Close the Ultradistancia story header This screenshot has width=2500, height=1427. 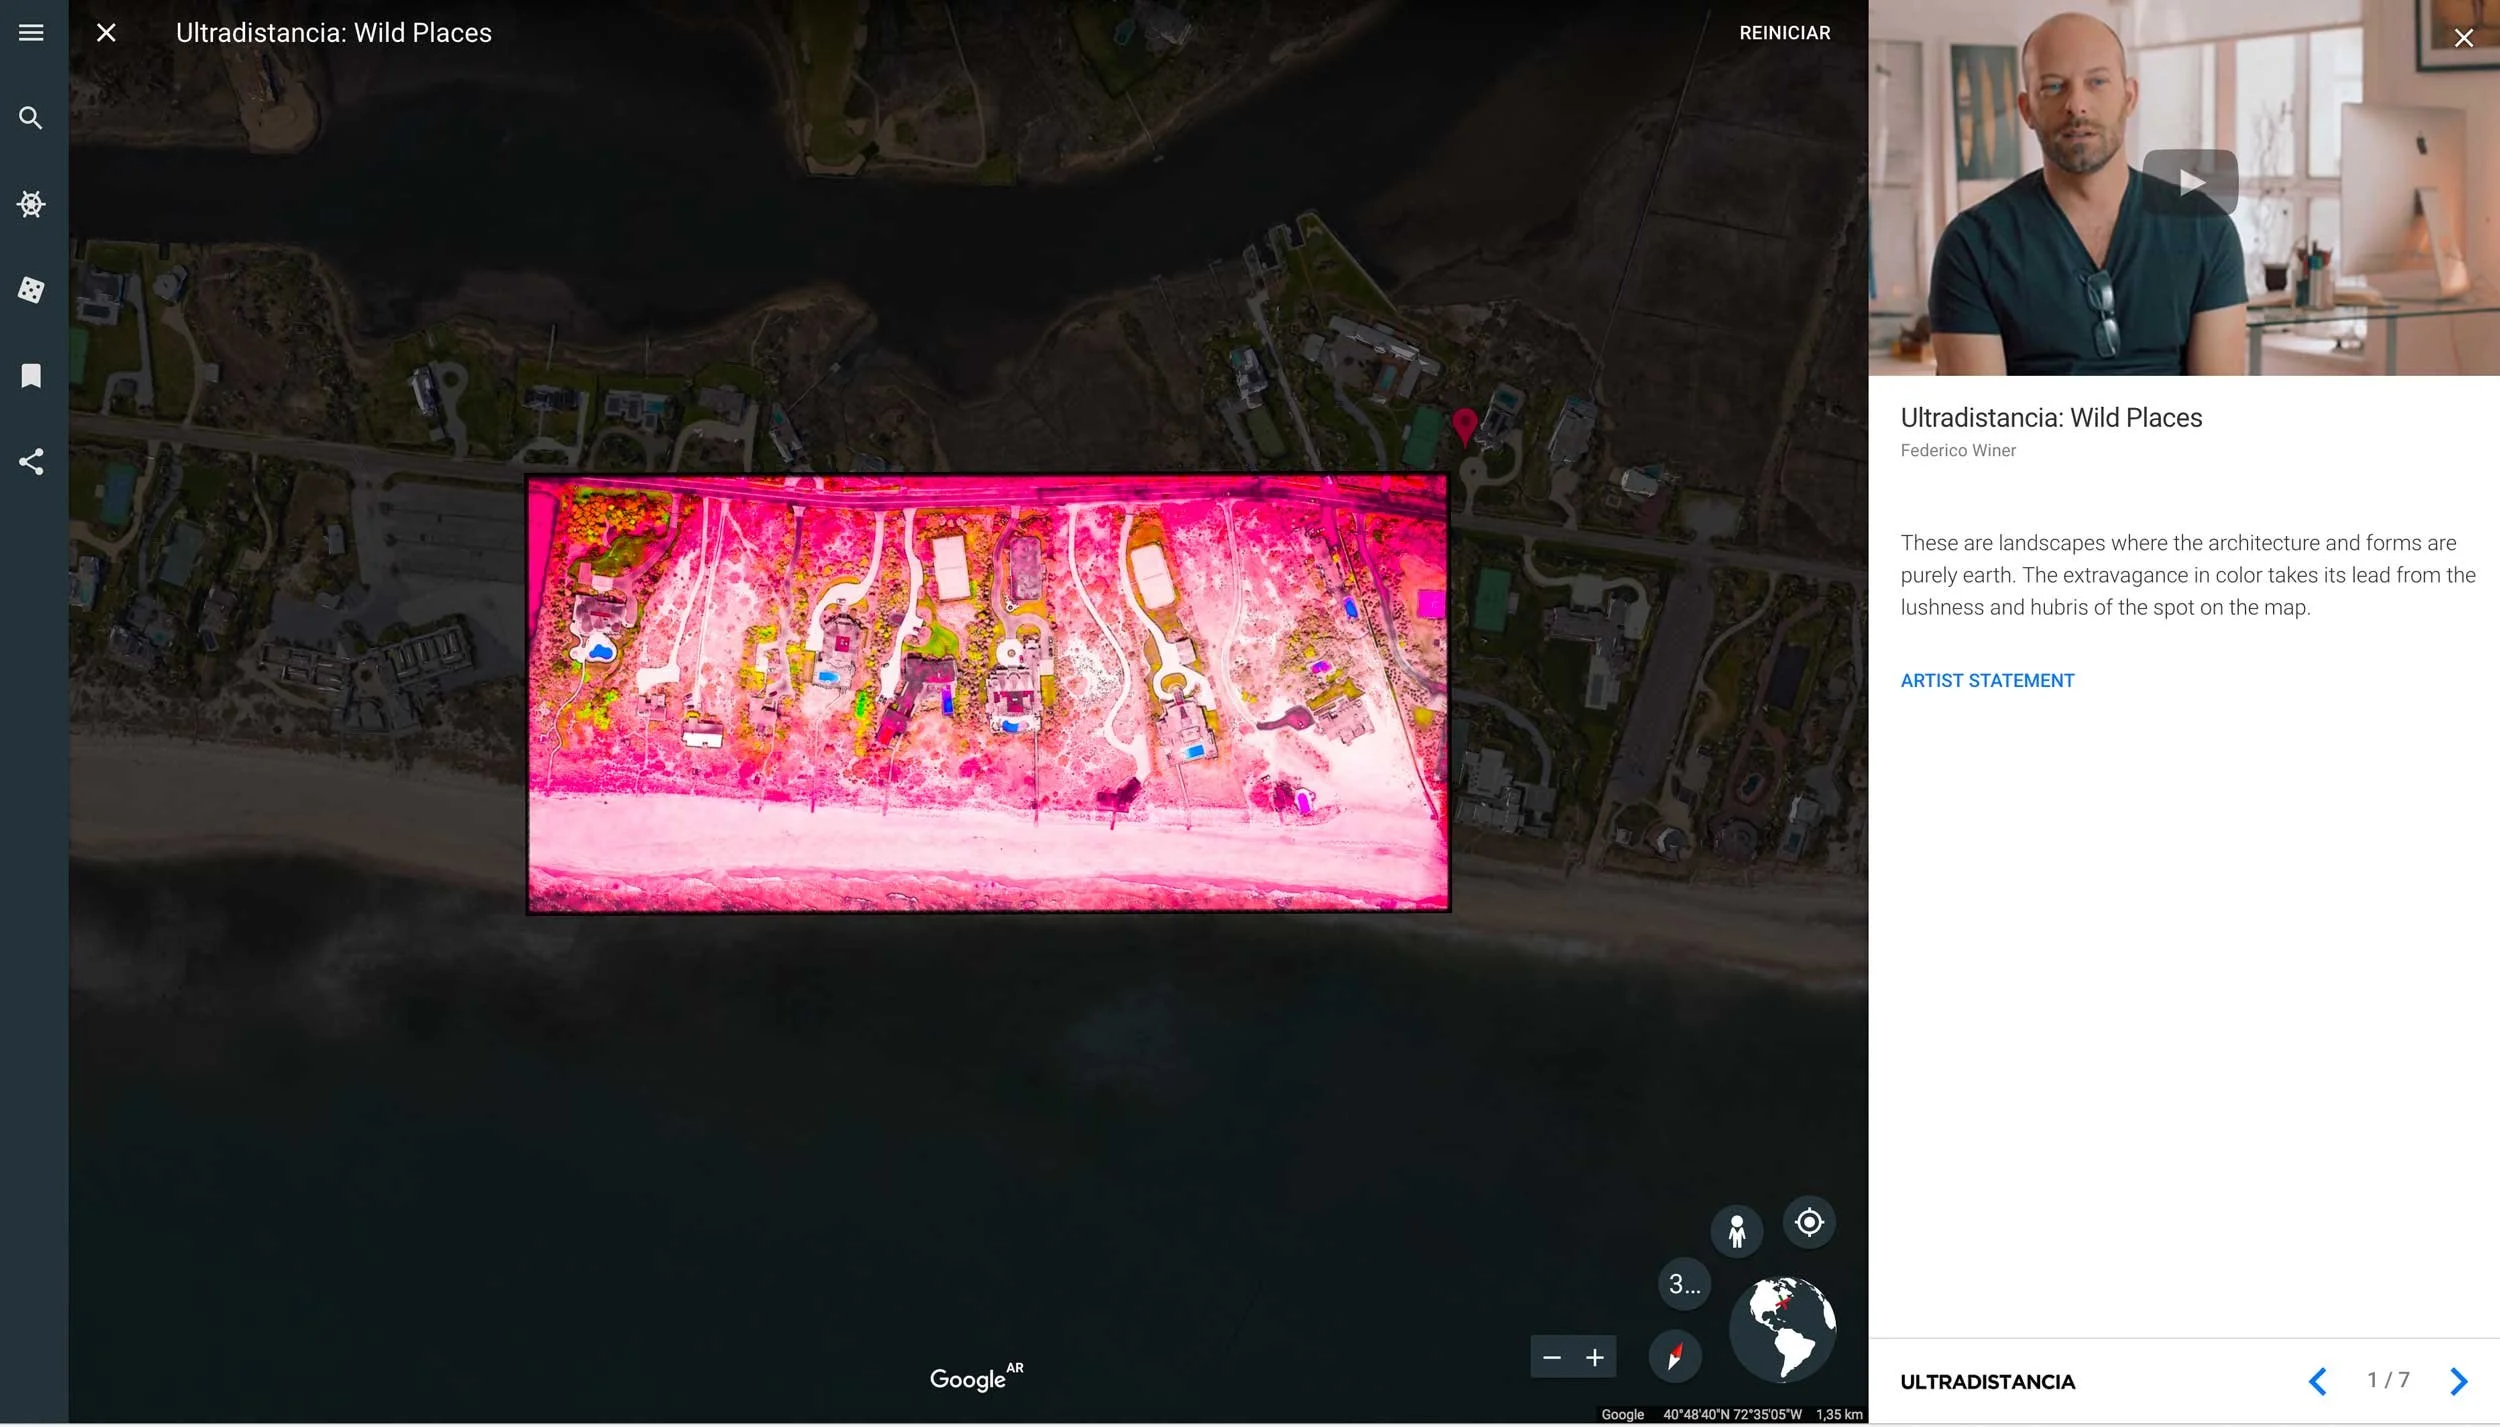coord(106,33)
